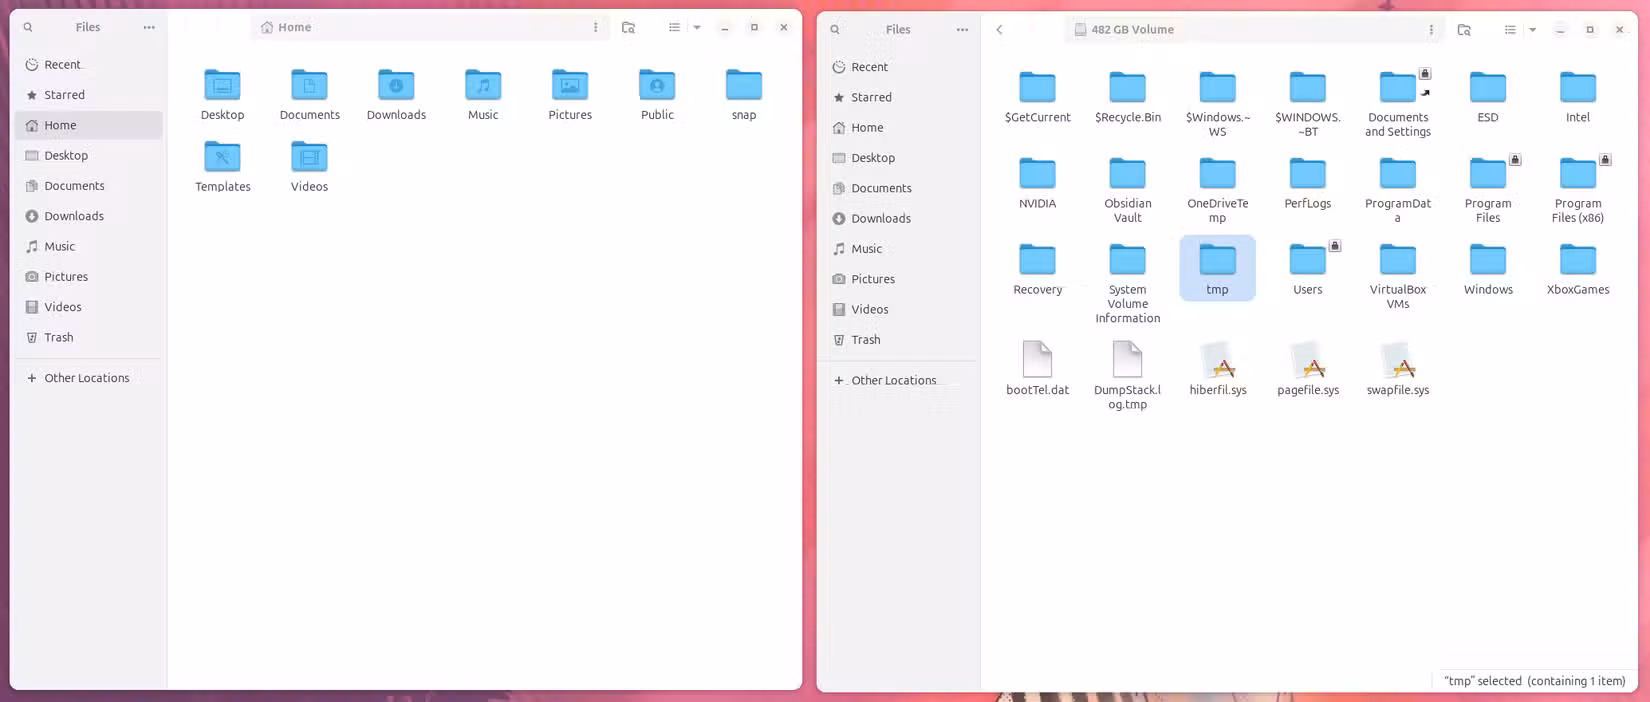Select Downloads folder in Home window
The image size is (1650, 702).
[396, 94]
